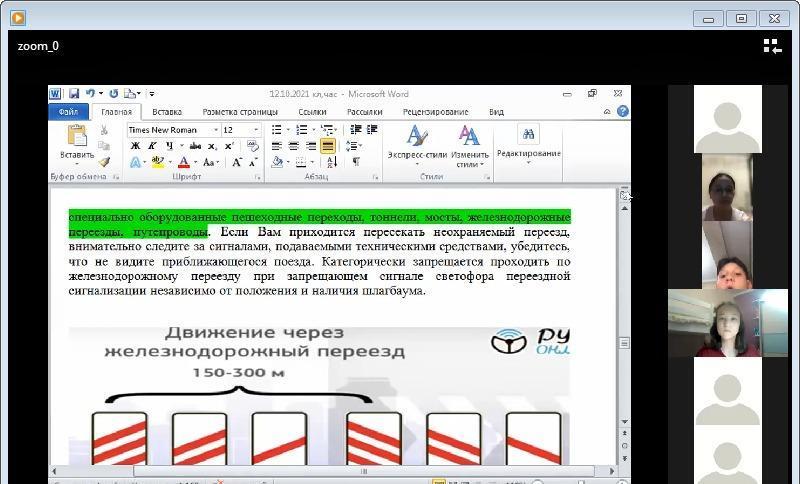Expand the Times New Roman font dropdown

(214, 130)
